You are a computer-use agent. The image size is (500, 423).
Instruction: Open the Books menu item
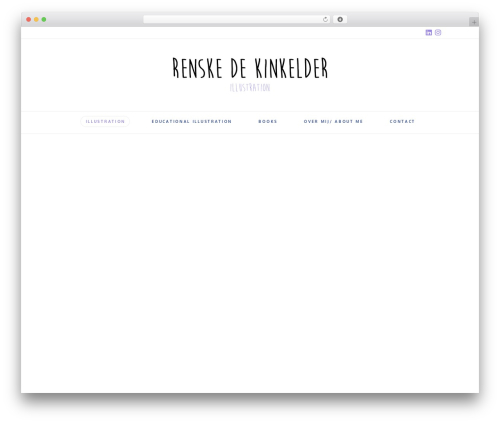268,121
